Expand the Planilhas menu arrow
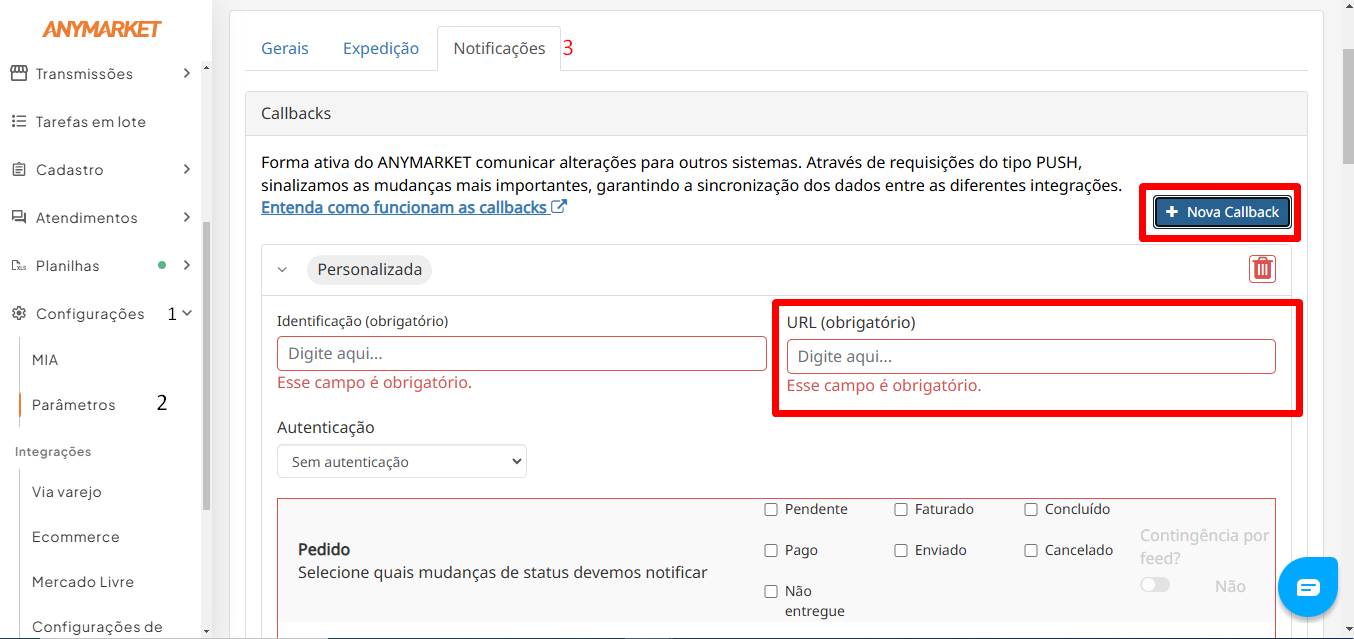 tap(187, 265)
